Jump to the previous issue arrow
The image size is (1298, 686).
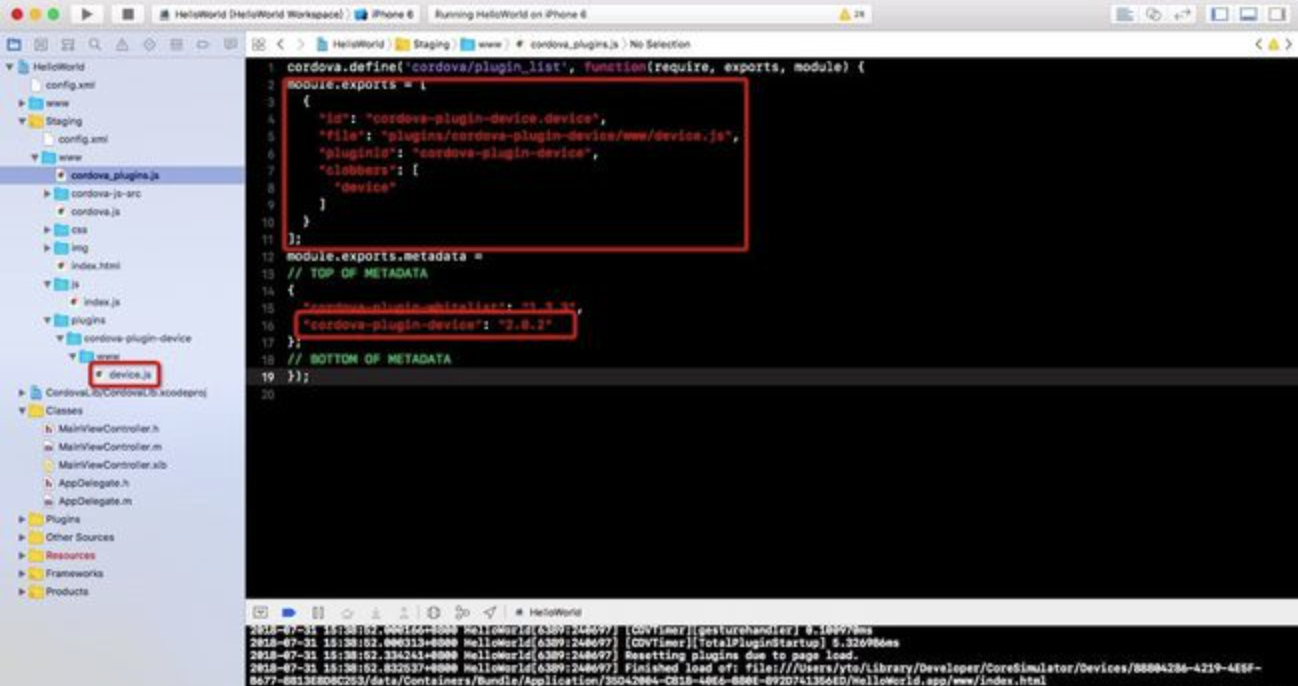click(1259, 45)
